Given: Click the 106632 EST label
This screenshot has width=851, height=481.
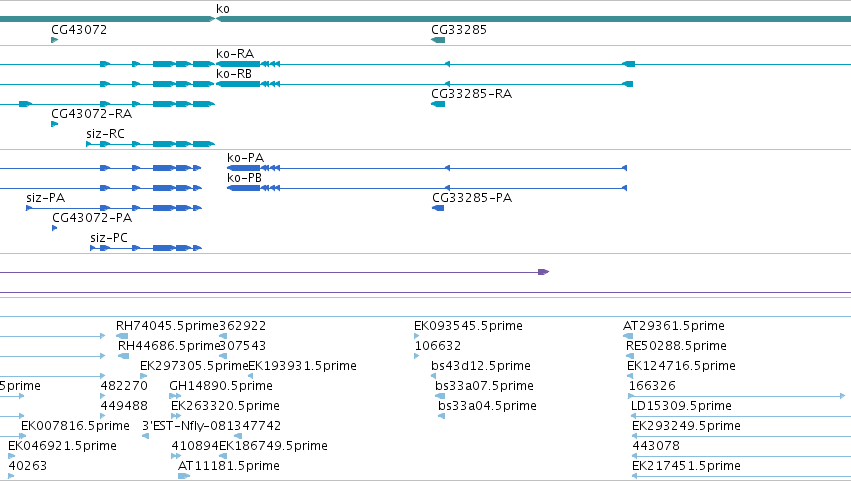Looking at the screenshot, I should click(x=438, y=346).
